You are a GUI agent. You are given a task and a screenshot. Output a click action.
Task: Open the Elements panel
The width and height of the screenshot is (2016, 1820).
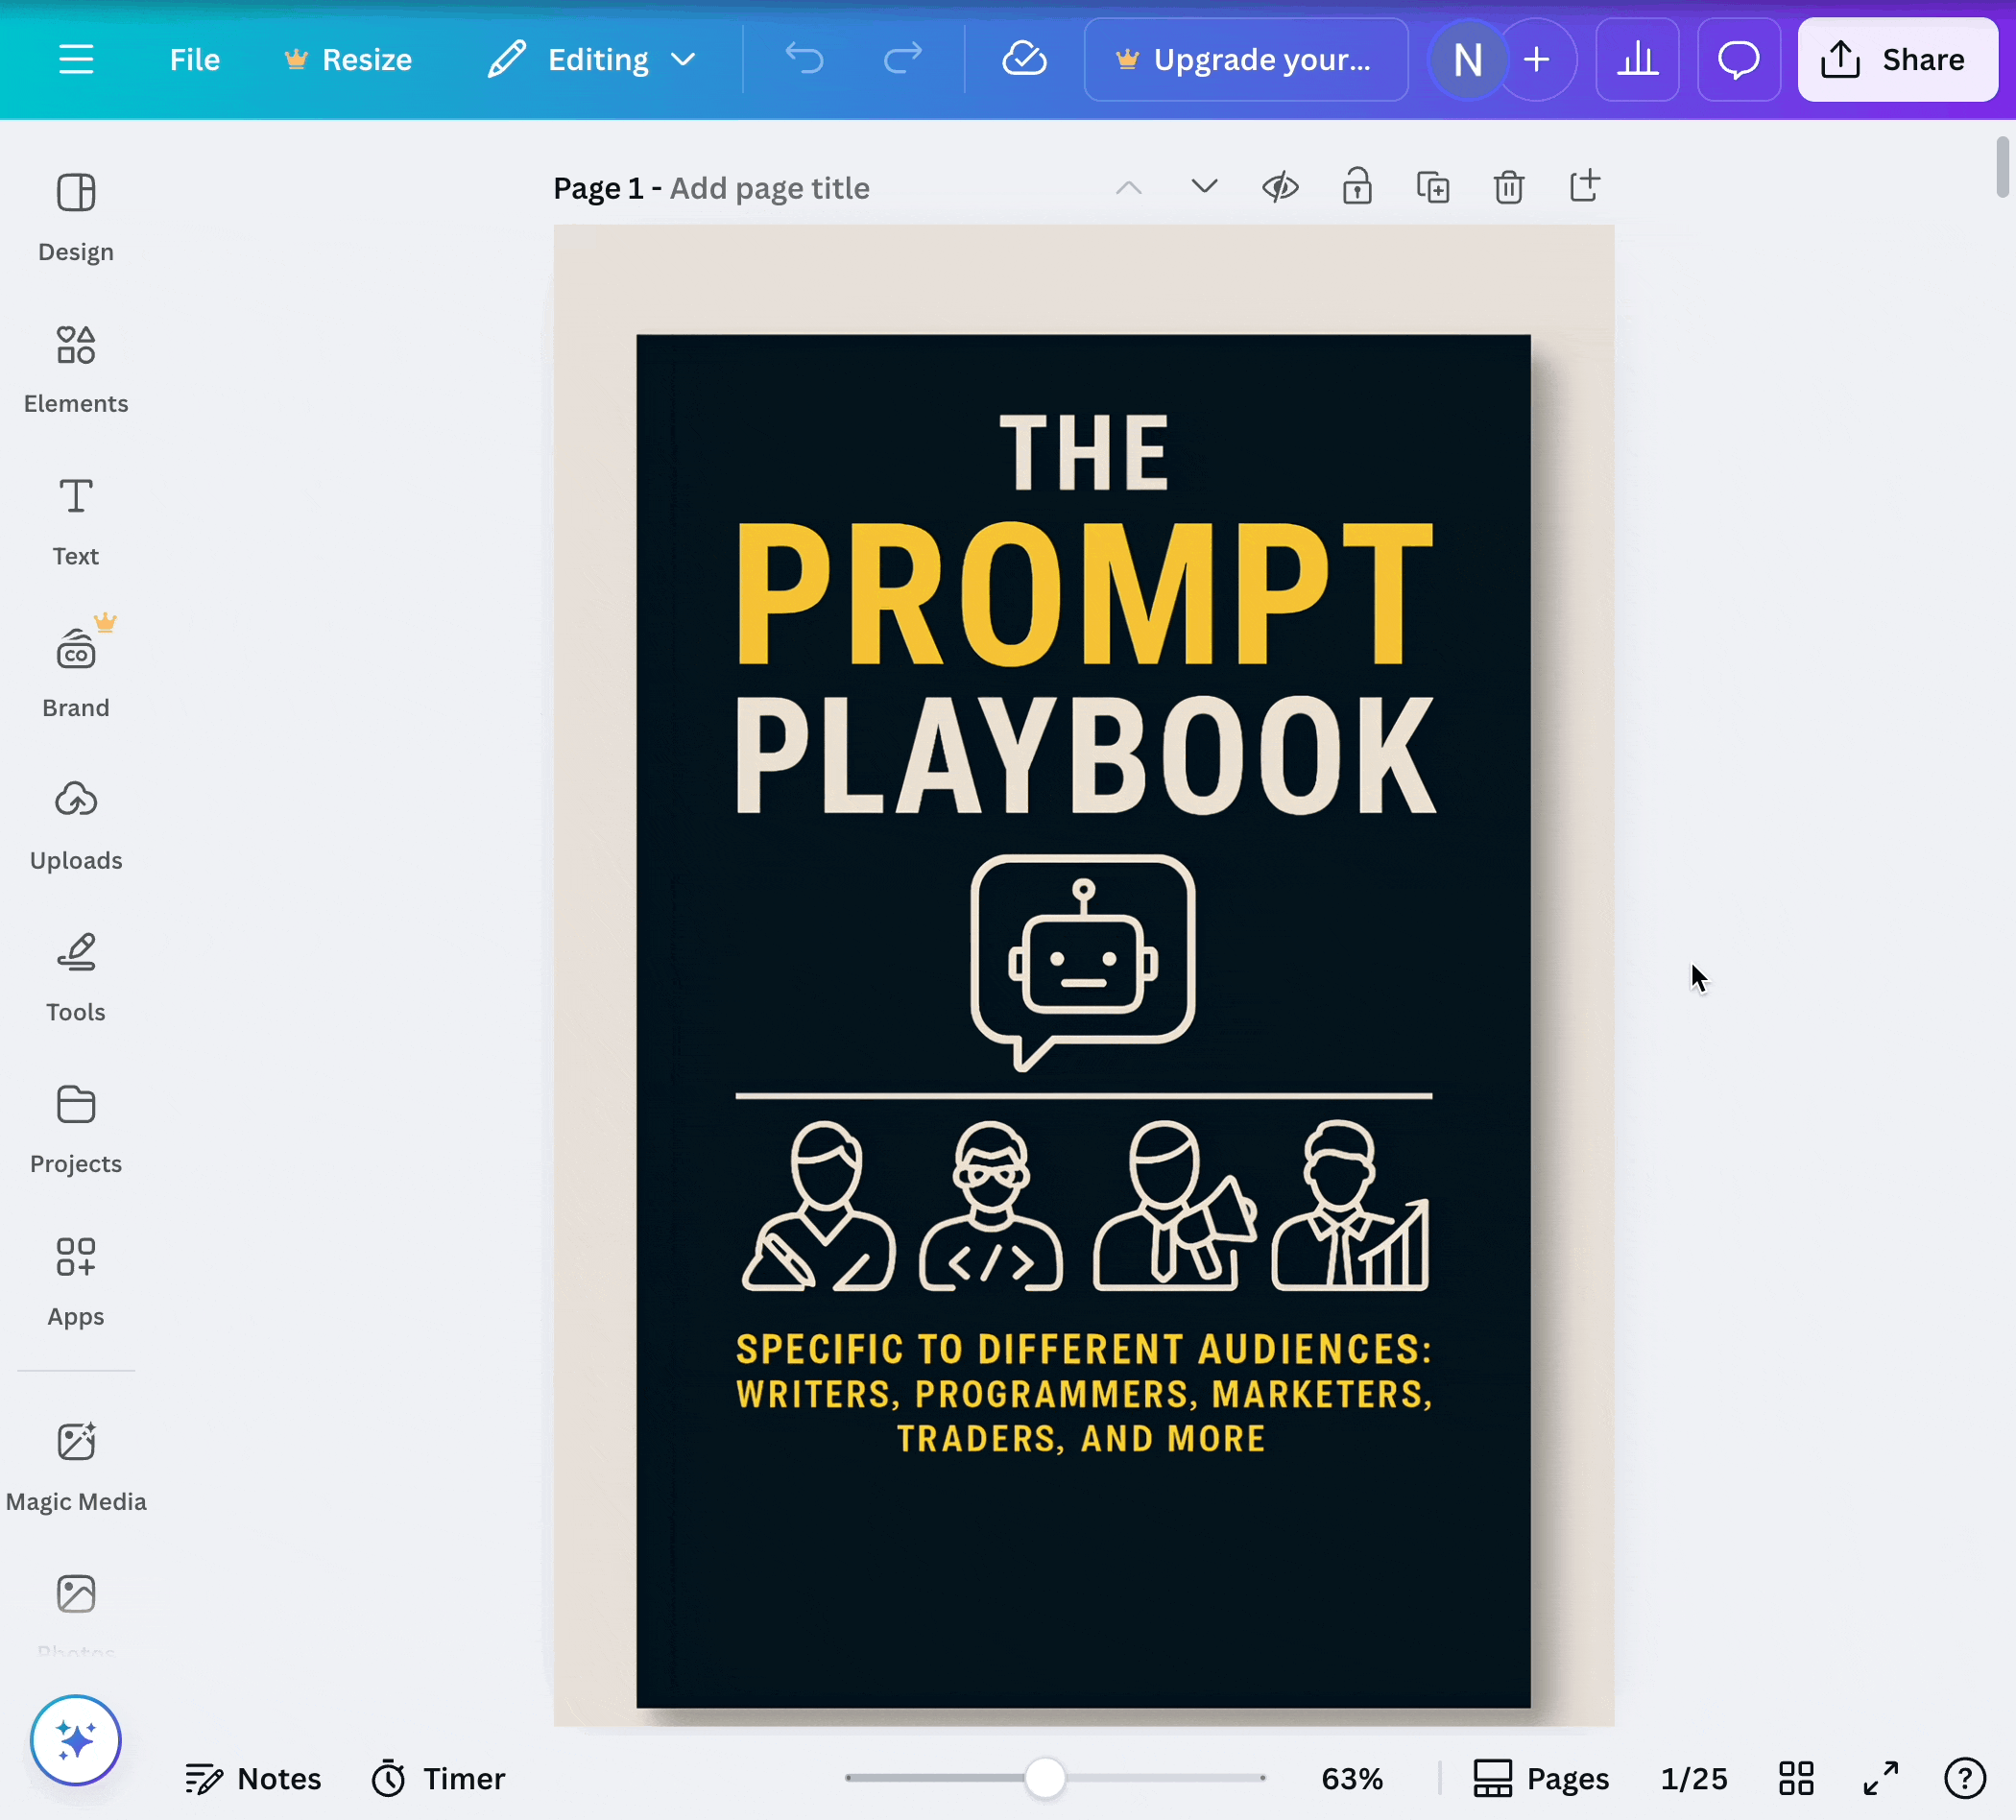pos(76,368)
